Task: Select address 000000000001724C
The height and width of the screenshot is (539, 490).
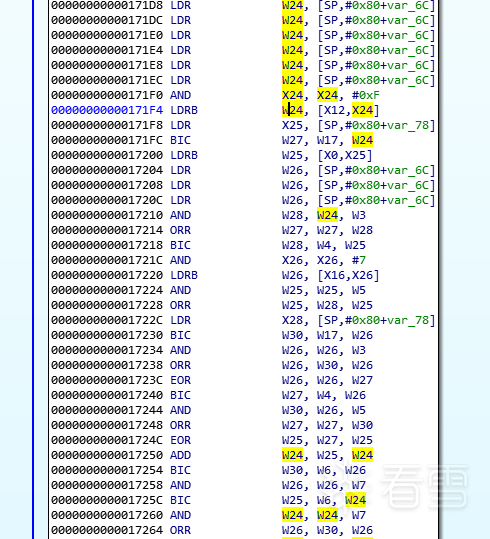Action: [x=107, y=440]
